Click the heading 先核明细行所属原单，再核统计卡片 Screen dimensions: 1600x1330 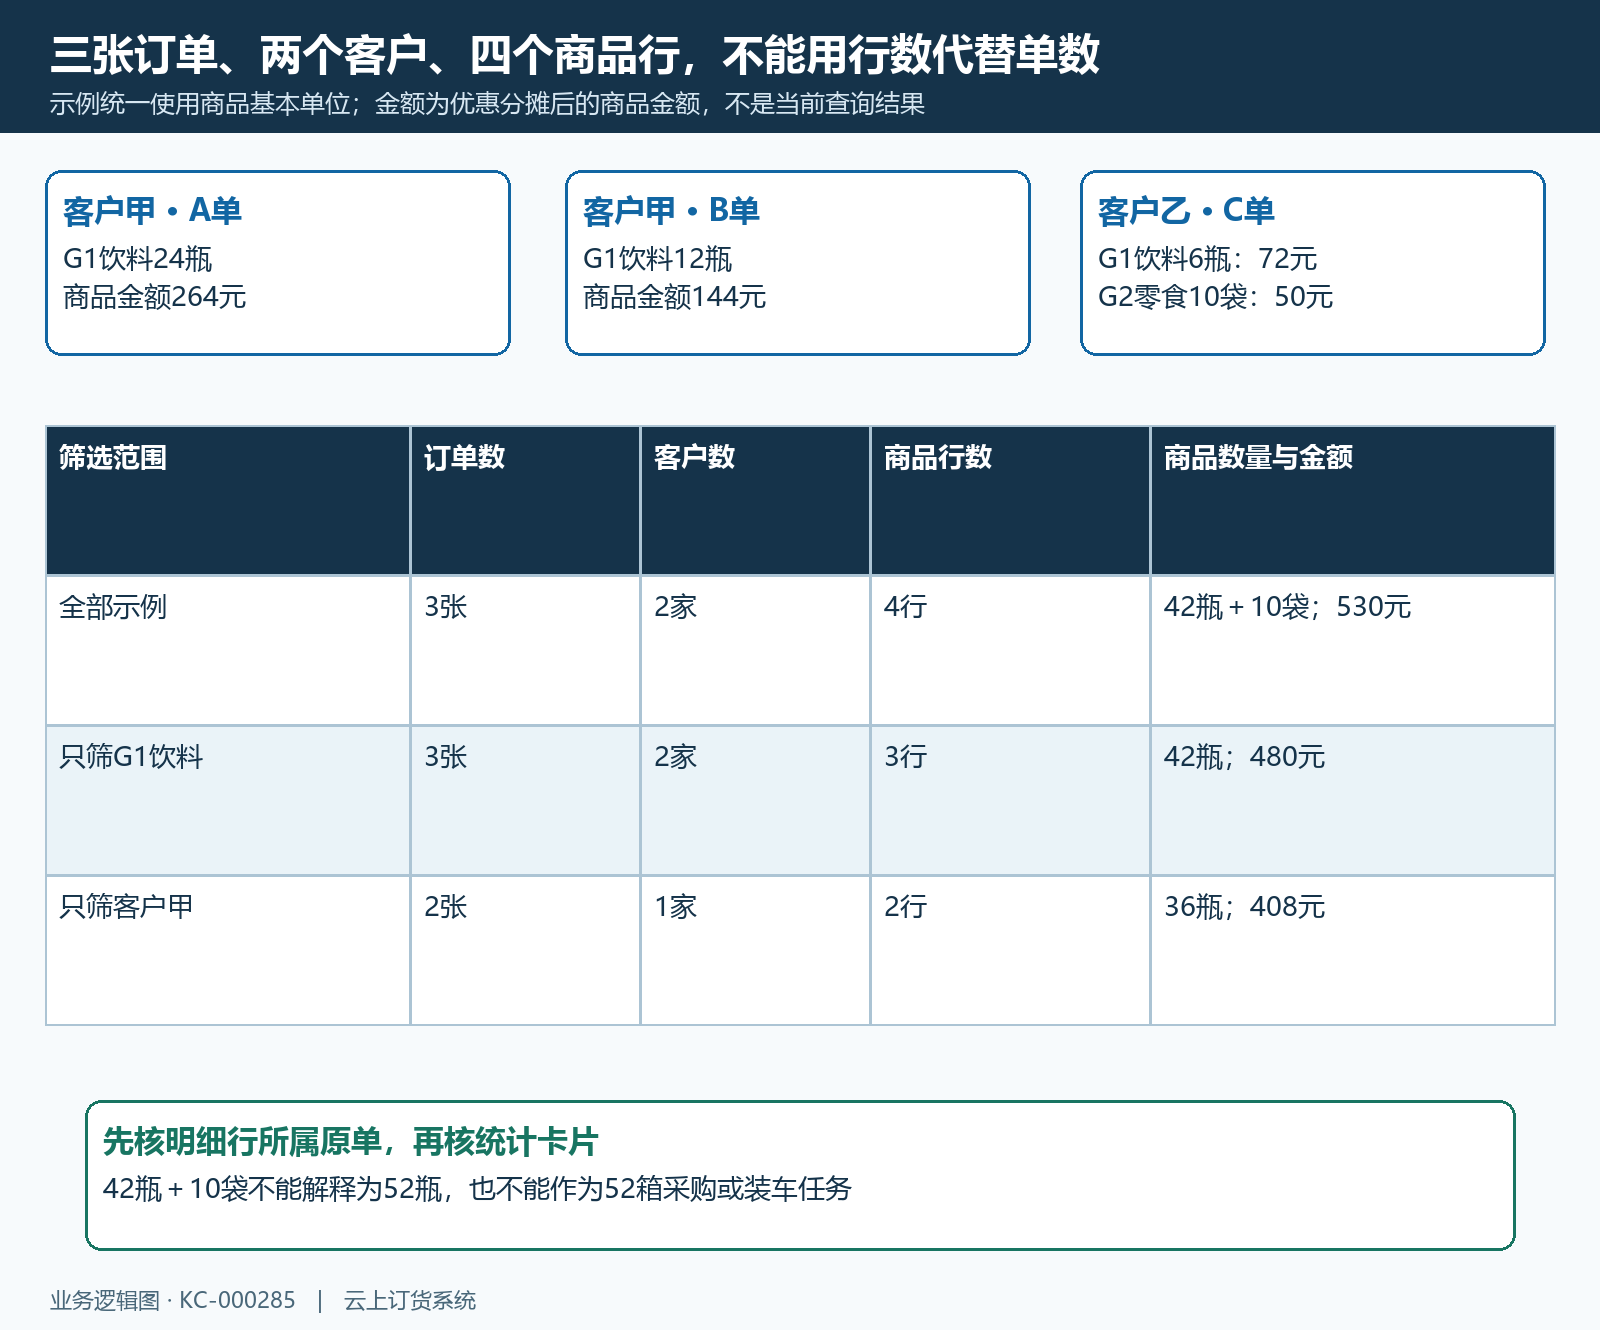(x=351, y=1141)
